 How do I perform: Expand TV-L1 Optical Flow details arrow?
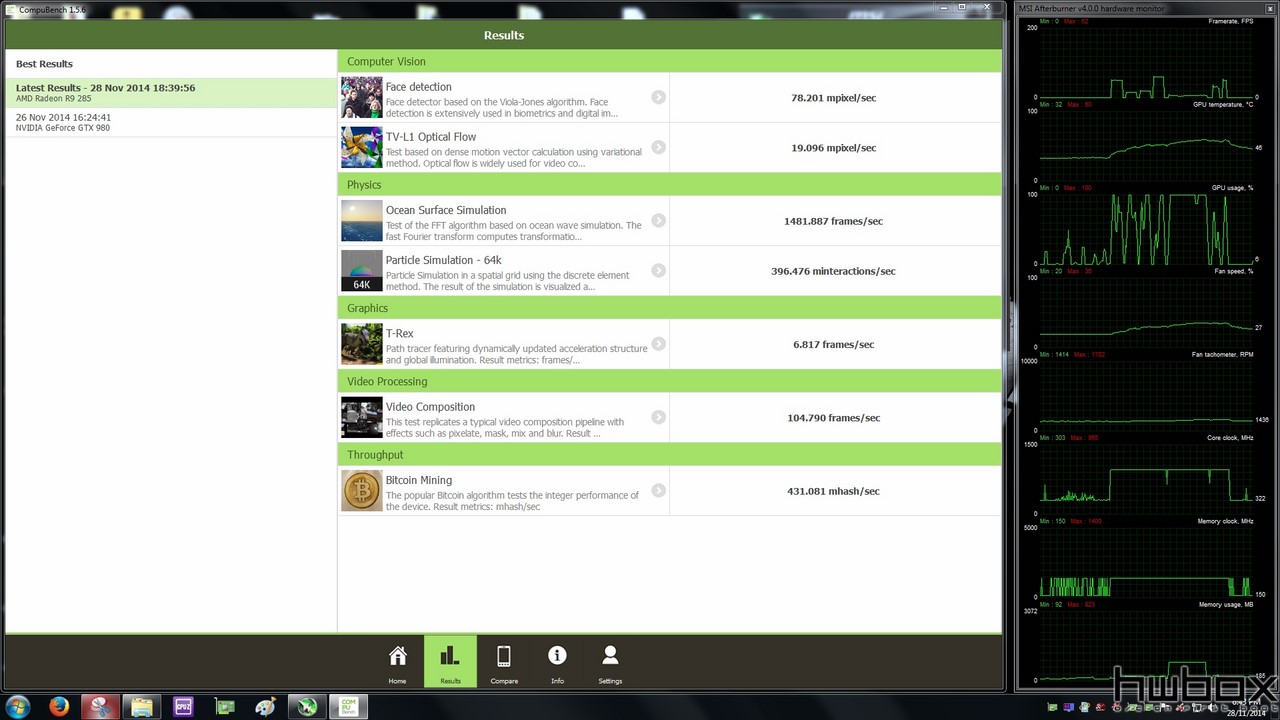click(658, 147)
